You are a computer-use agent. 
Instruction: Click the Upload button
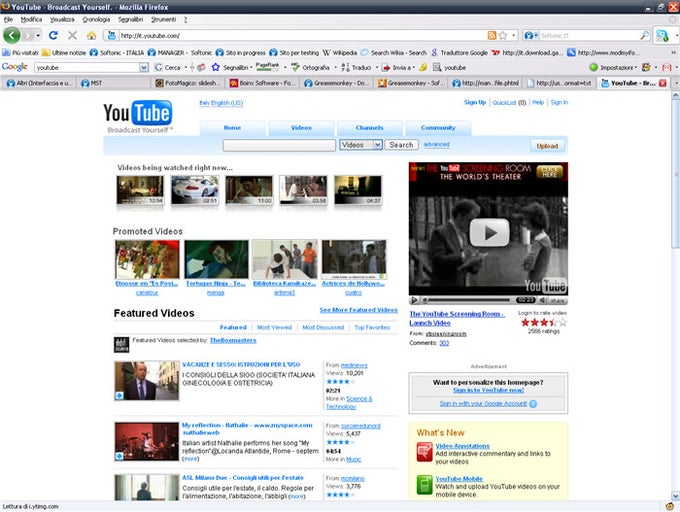[547, 146]
